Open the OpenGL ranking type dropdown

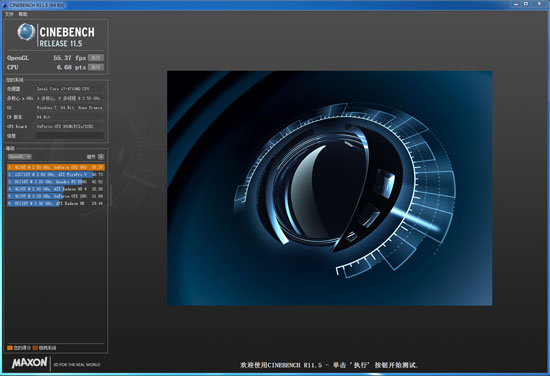(x=20, y=156)
